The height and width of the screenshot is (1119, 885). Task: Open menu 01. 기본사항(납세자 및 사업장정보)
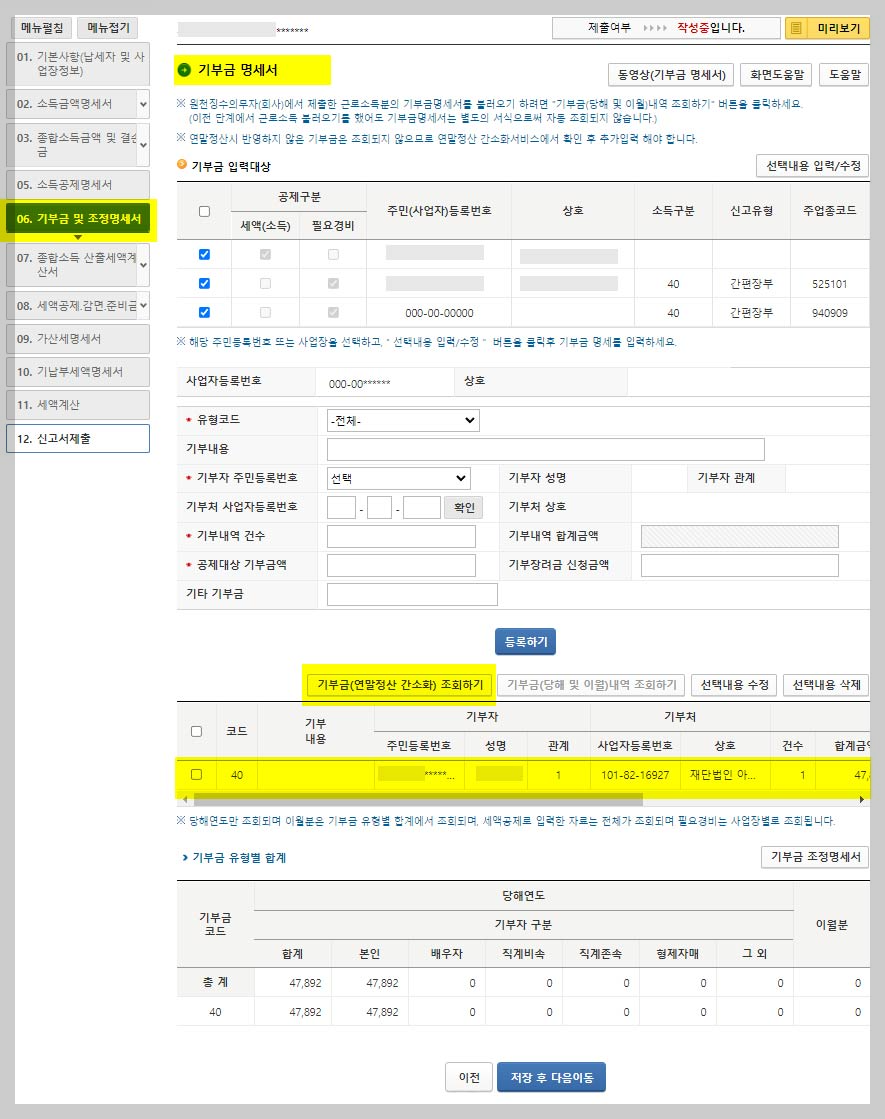click(x=78, y=64)
